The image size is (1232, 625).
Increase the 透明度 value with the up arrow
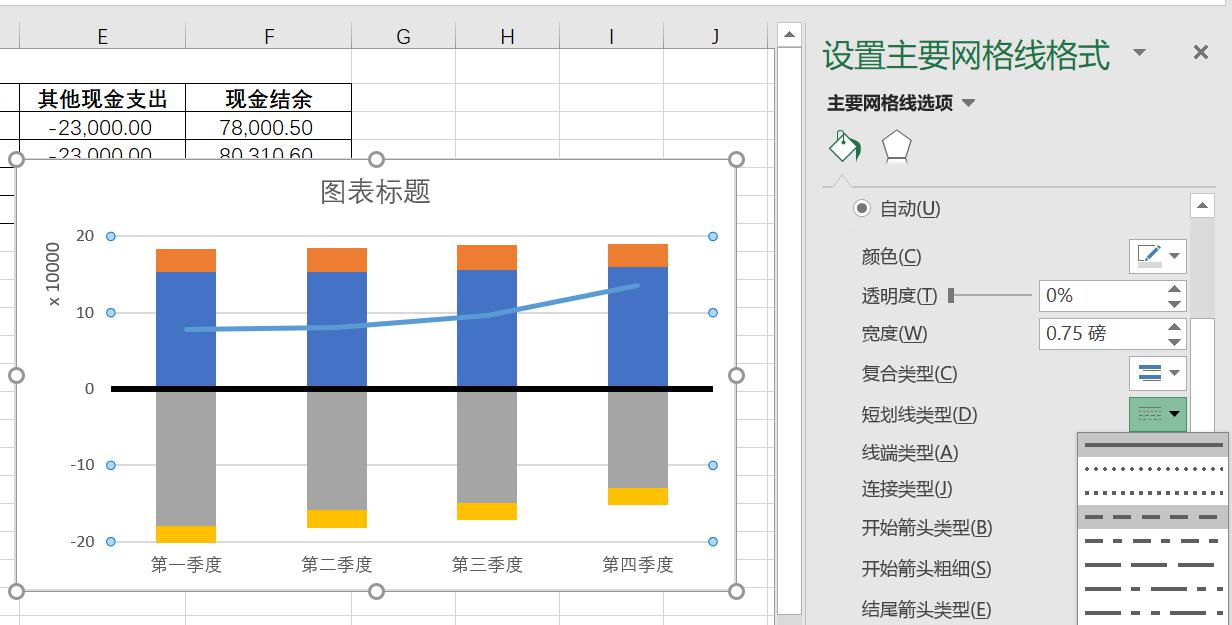point(1175,288)
